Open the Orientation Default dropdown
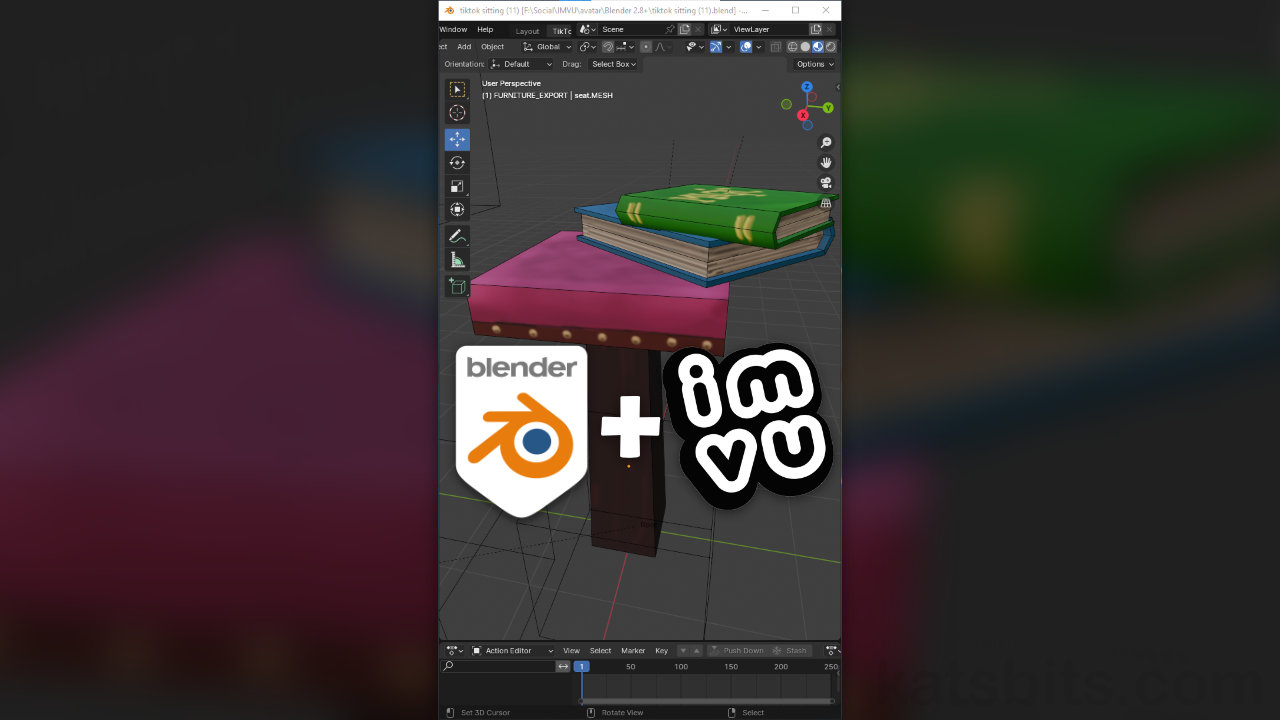The height and width of the screenshot is (720, 1280). coord(521,64)
